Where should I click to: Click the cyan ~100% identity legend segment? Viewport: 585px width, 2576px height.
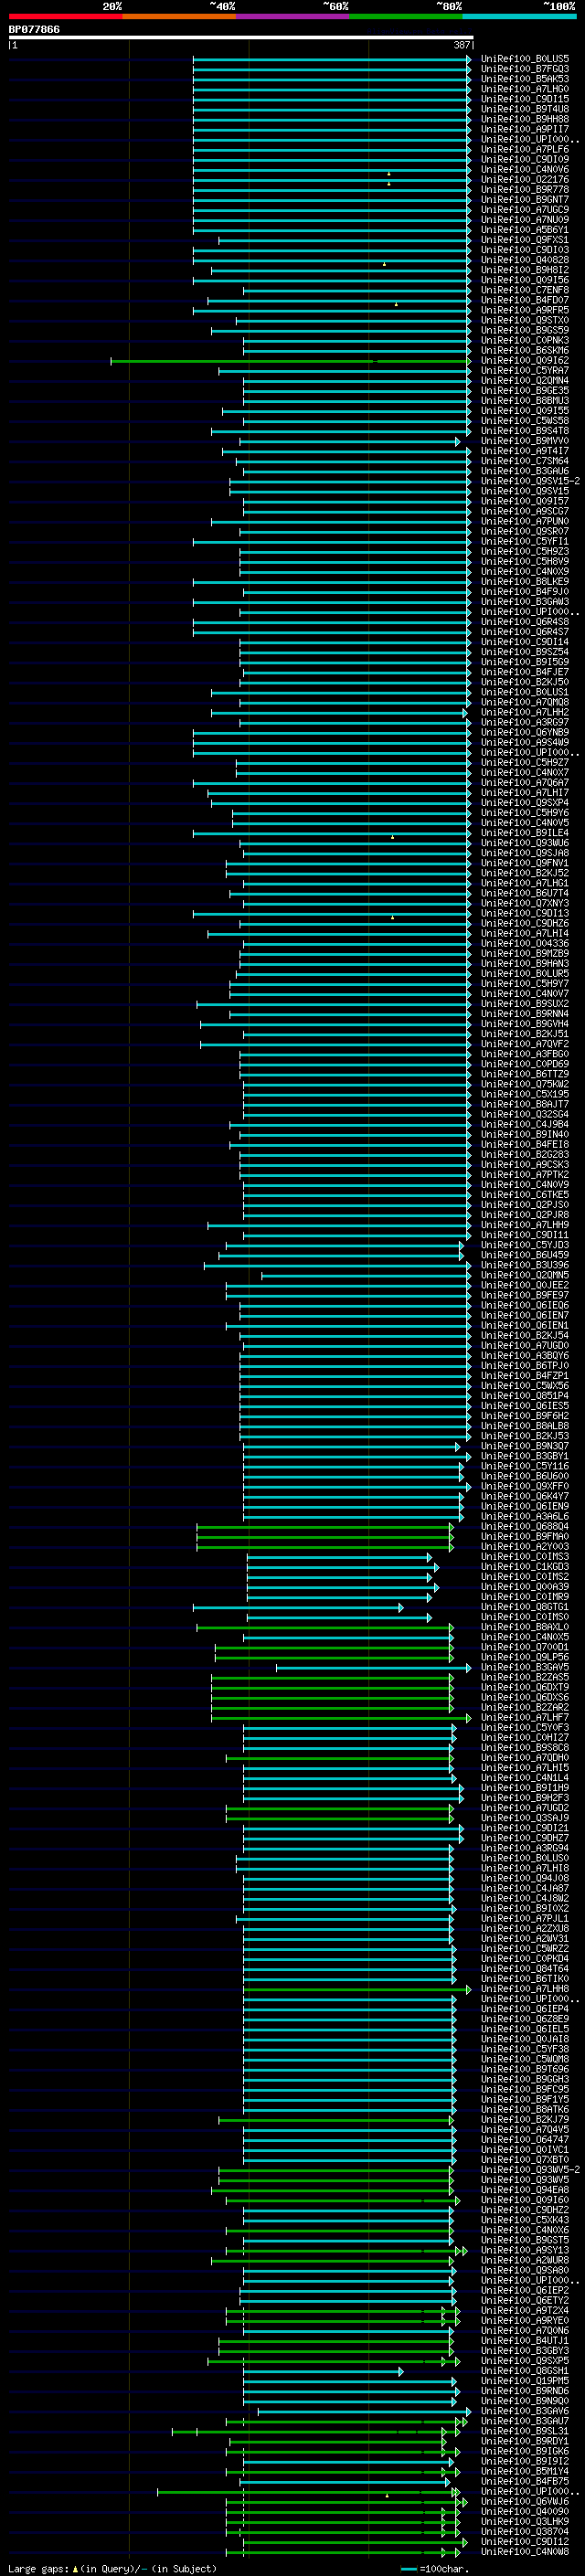(519, 17)
